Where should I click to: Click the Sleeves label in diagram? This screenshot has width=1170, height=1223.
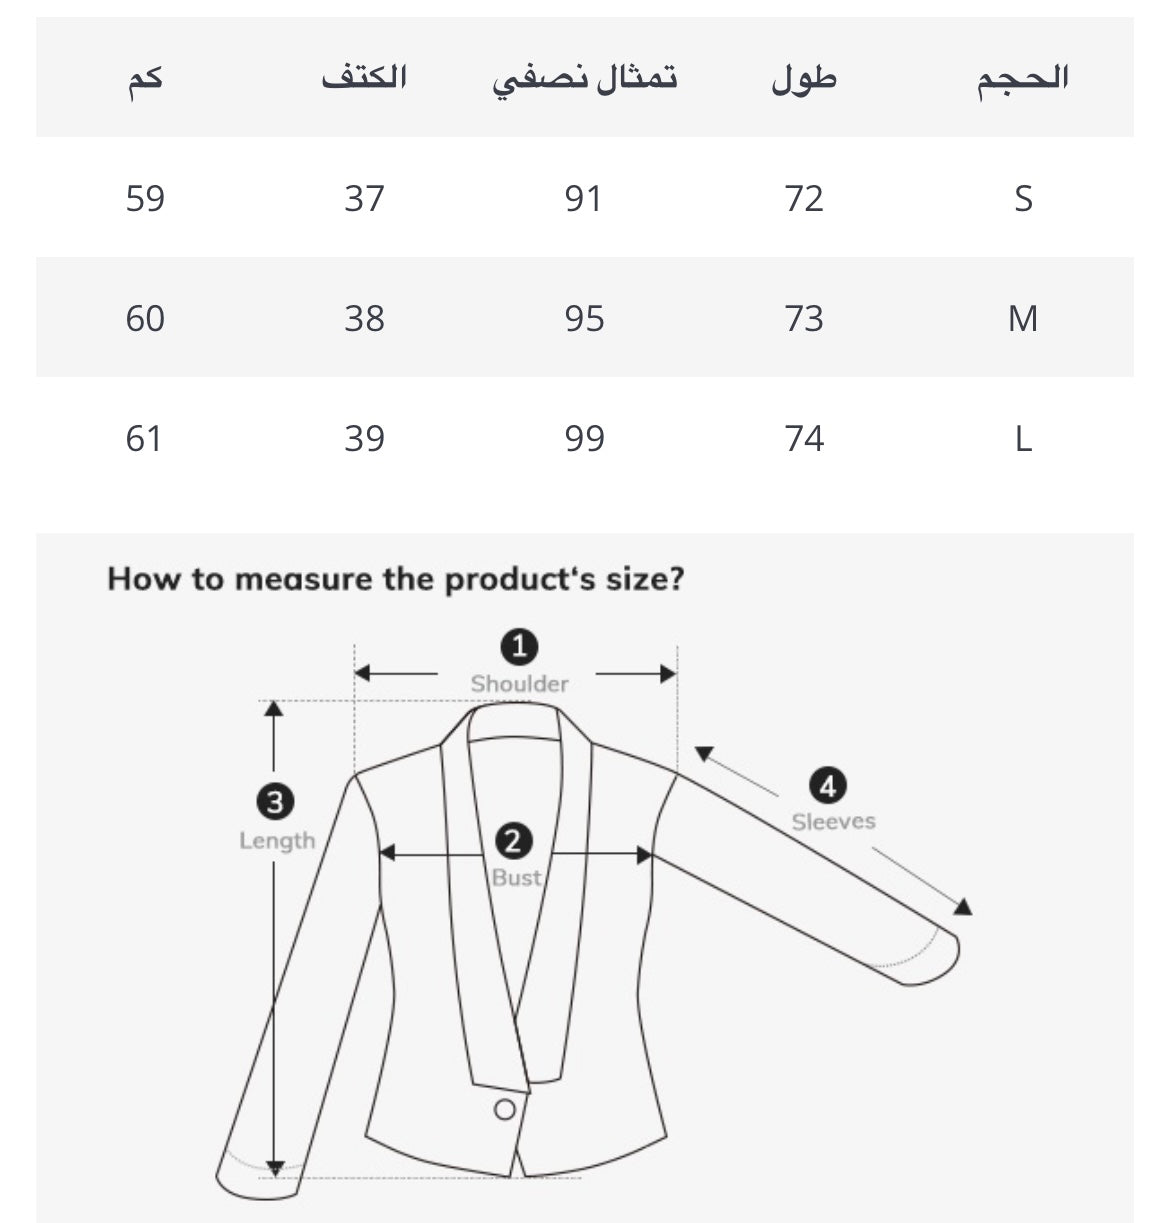point(833,822)
